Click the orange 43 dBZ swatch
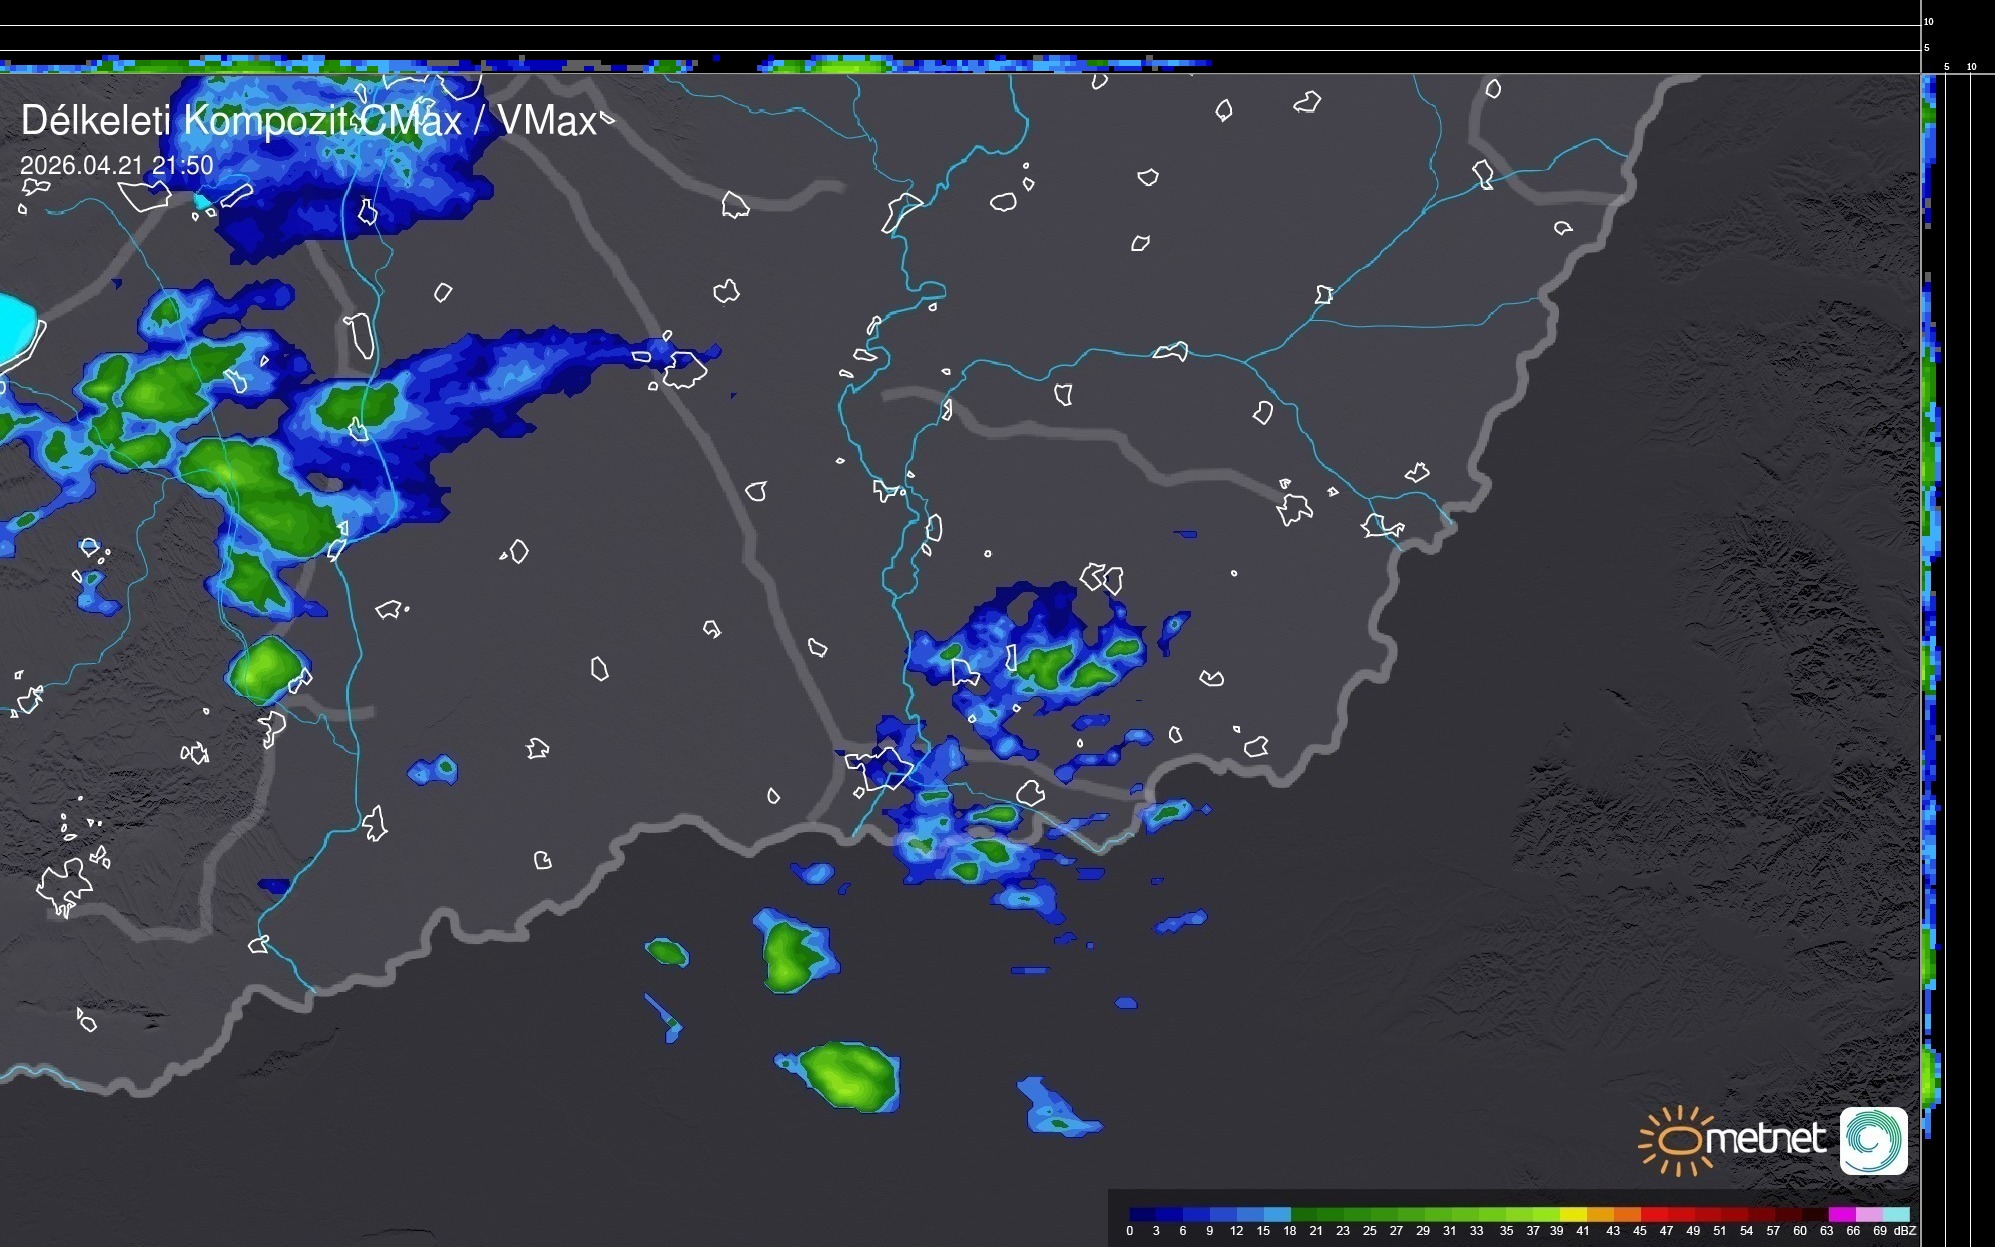Image resolution: width=1995 pixels, height=1247 pixels. [x=1627, y=1214]
